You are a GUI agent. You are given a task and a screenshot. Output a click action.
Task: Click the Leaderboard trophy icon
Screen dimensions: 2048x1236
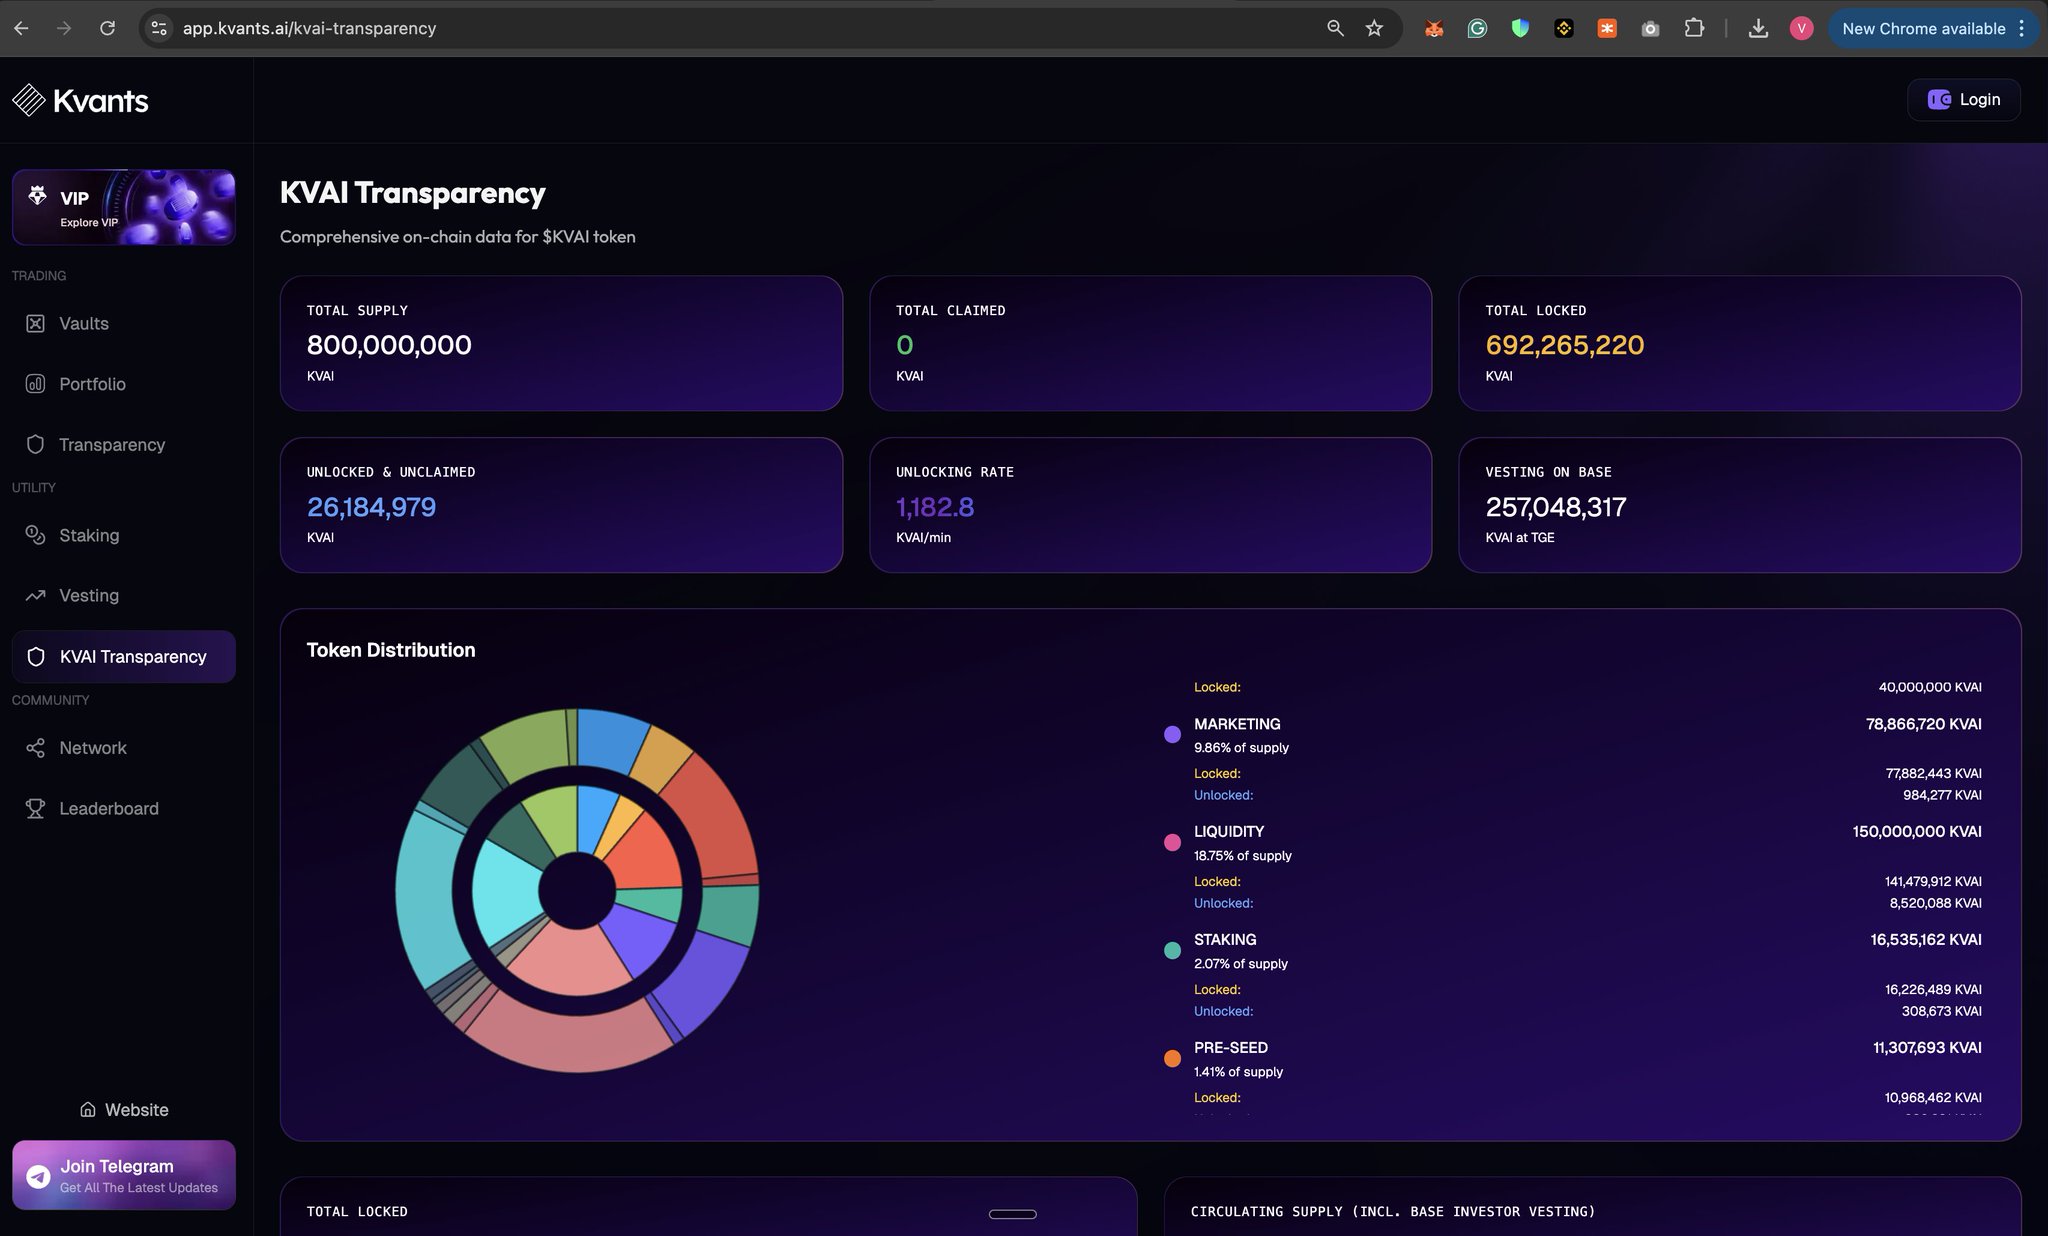pos(35,808)
